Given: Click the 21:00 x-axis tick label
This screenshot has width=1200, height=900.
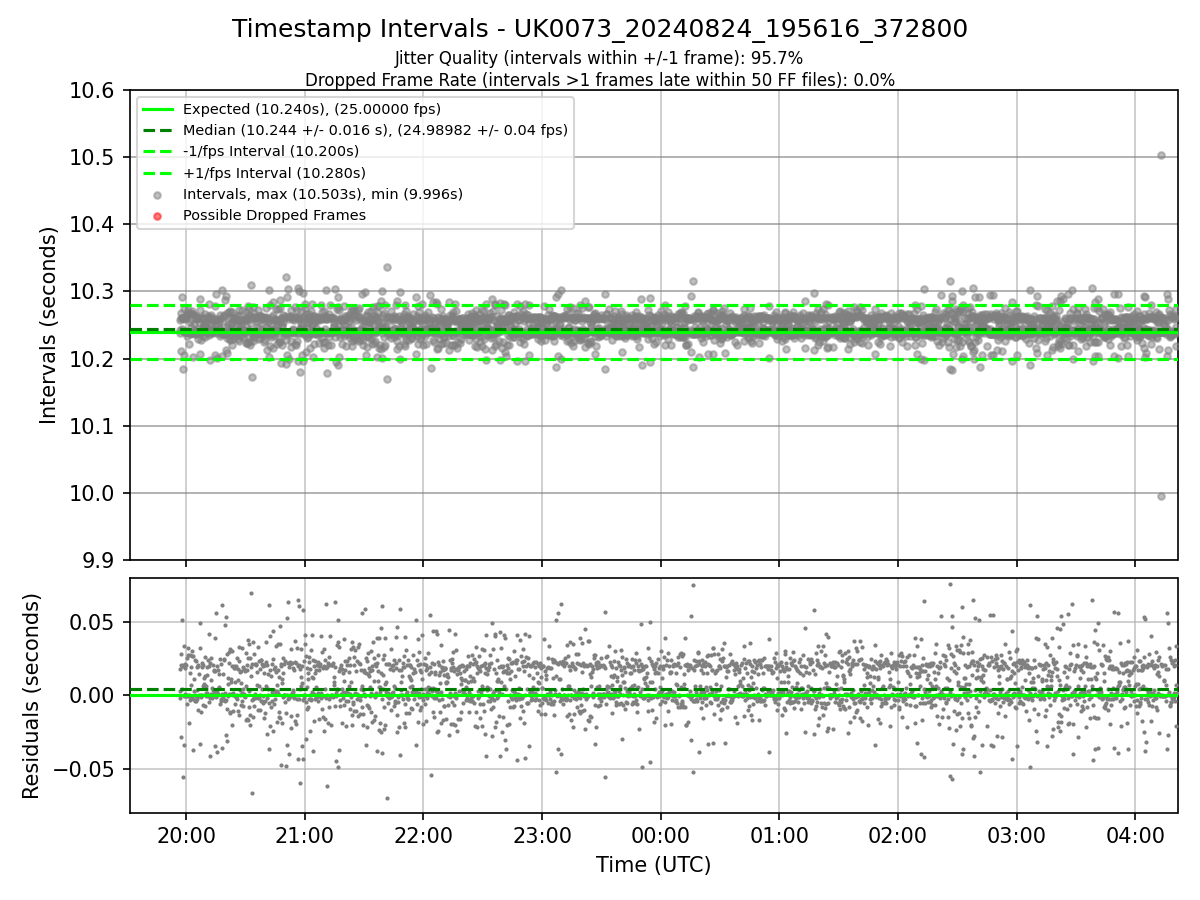Looking at the screenshot, I should [304, 835].
